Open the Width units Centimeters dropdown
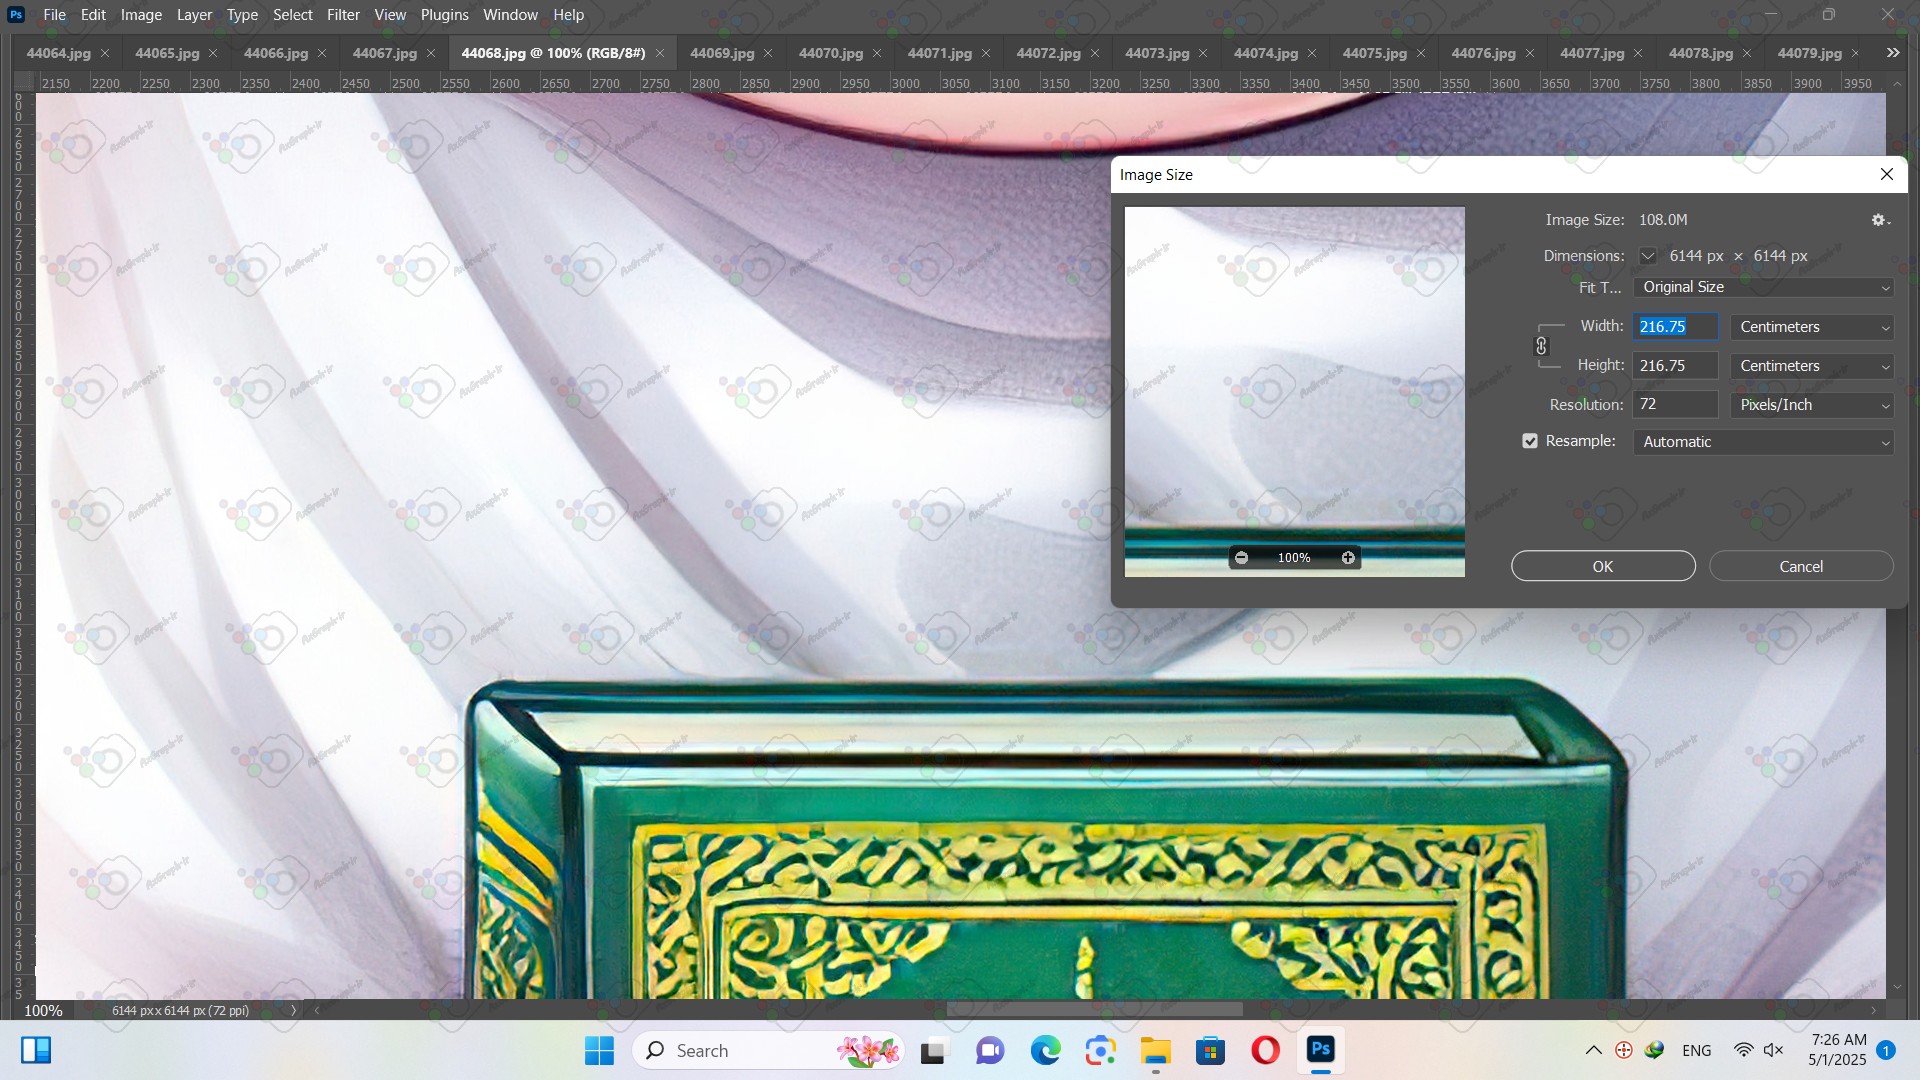Screen dimensions: 1920x1080 1812,327
